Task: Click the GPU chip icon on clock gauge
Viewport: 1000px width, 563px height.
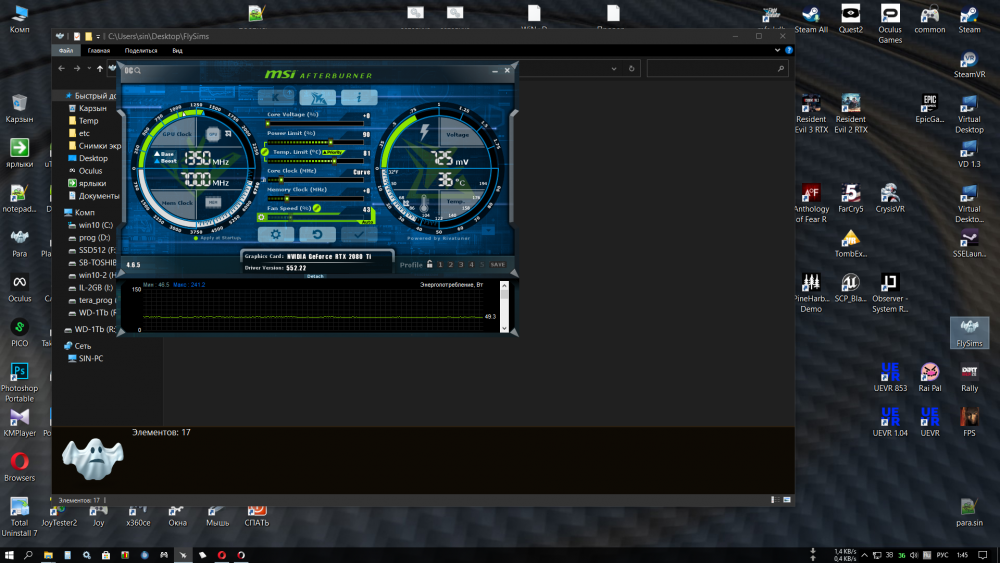Action: click(x=213, y=134)
